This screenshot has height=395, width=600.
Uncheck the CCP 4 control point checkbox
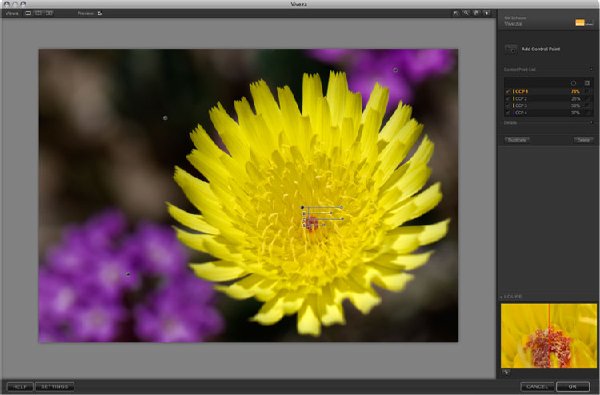pyautogui.click(x=508, y=113)
